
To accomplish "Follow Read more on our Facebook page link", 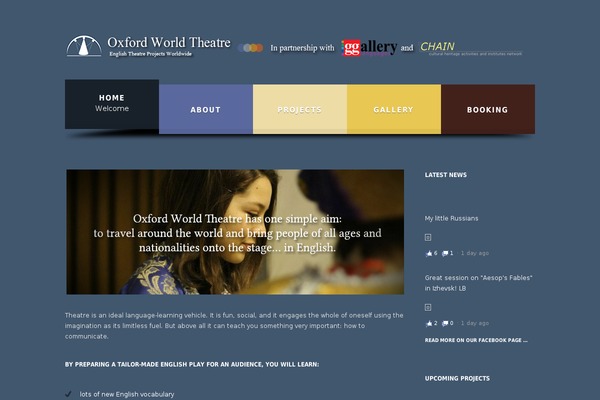I will tap(476, 340).
